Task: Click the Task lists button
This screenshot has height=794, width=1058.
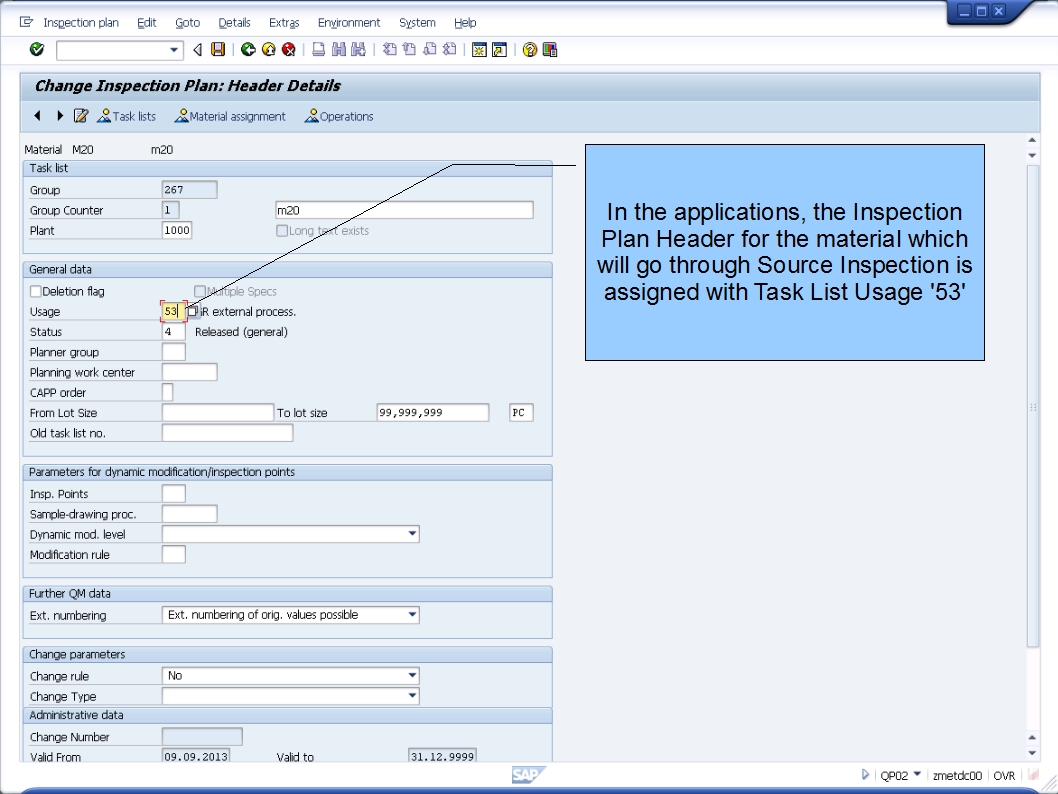Action: (126, 116)
